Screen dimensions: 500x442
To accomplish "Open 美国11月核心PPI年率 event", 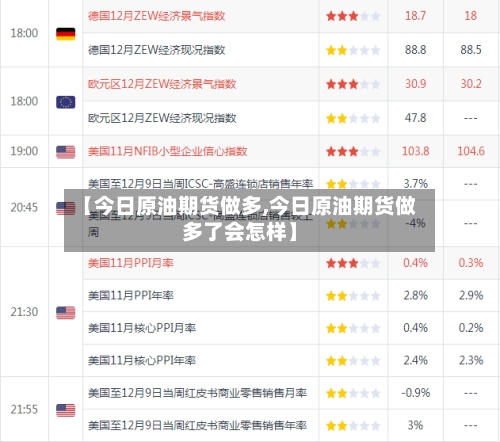I will point(142,360).
